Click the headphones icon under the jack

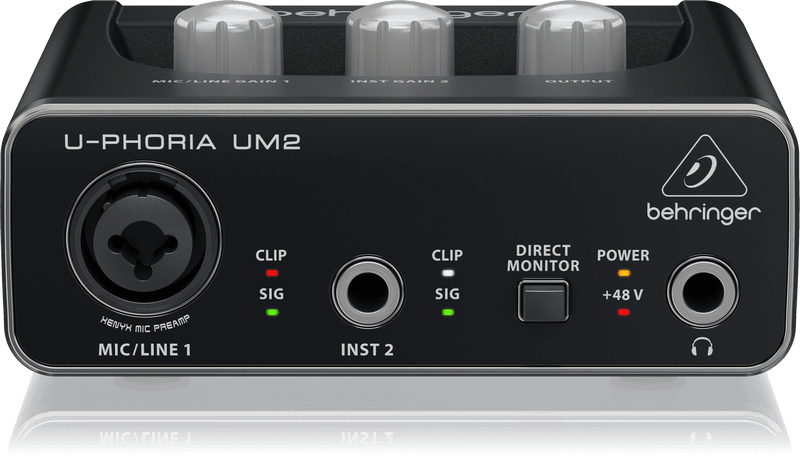click(x=702, y=348)
